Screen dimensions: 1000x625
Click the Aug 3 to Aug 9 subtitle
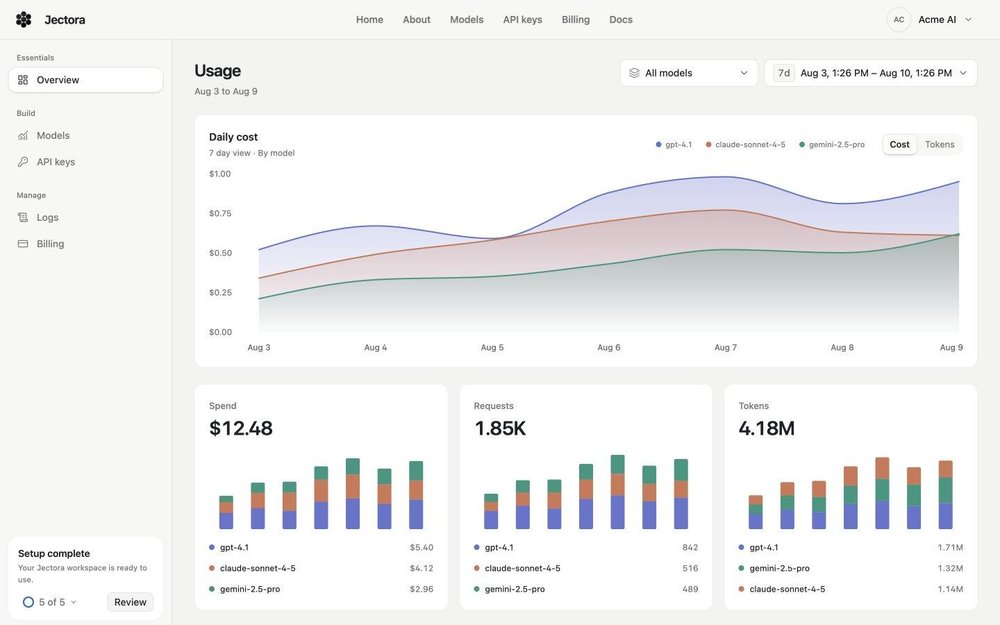click(226, 91)
